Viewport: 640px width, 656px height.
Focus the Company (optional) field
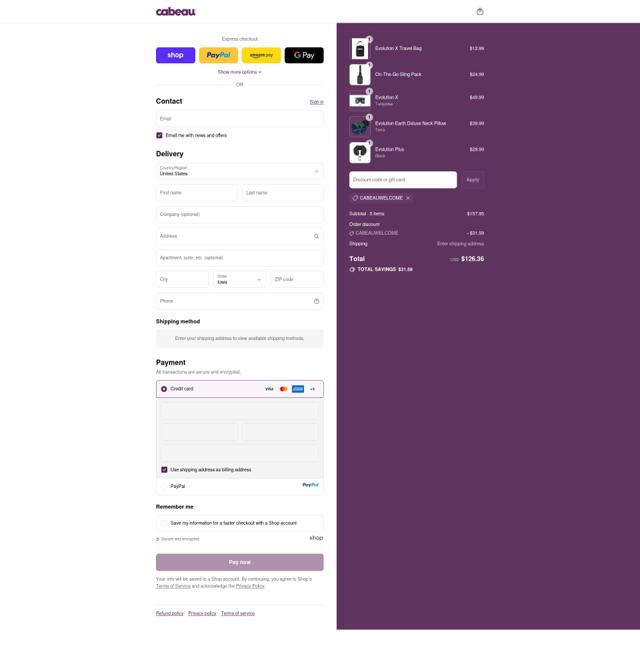click(240, 215)
